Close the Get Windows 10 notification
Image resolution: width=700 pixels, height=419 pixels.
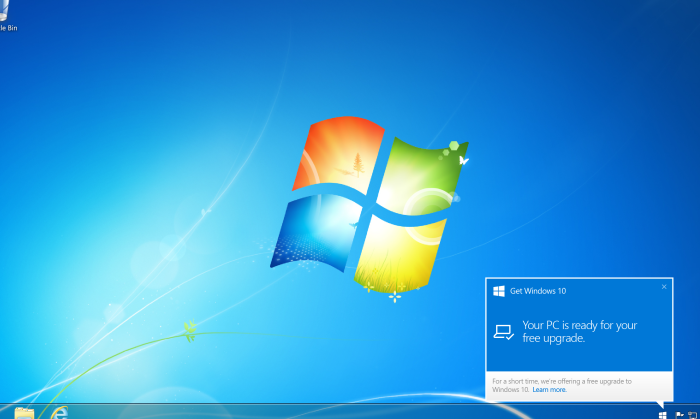coord(664,287)
